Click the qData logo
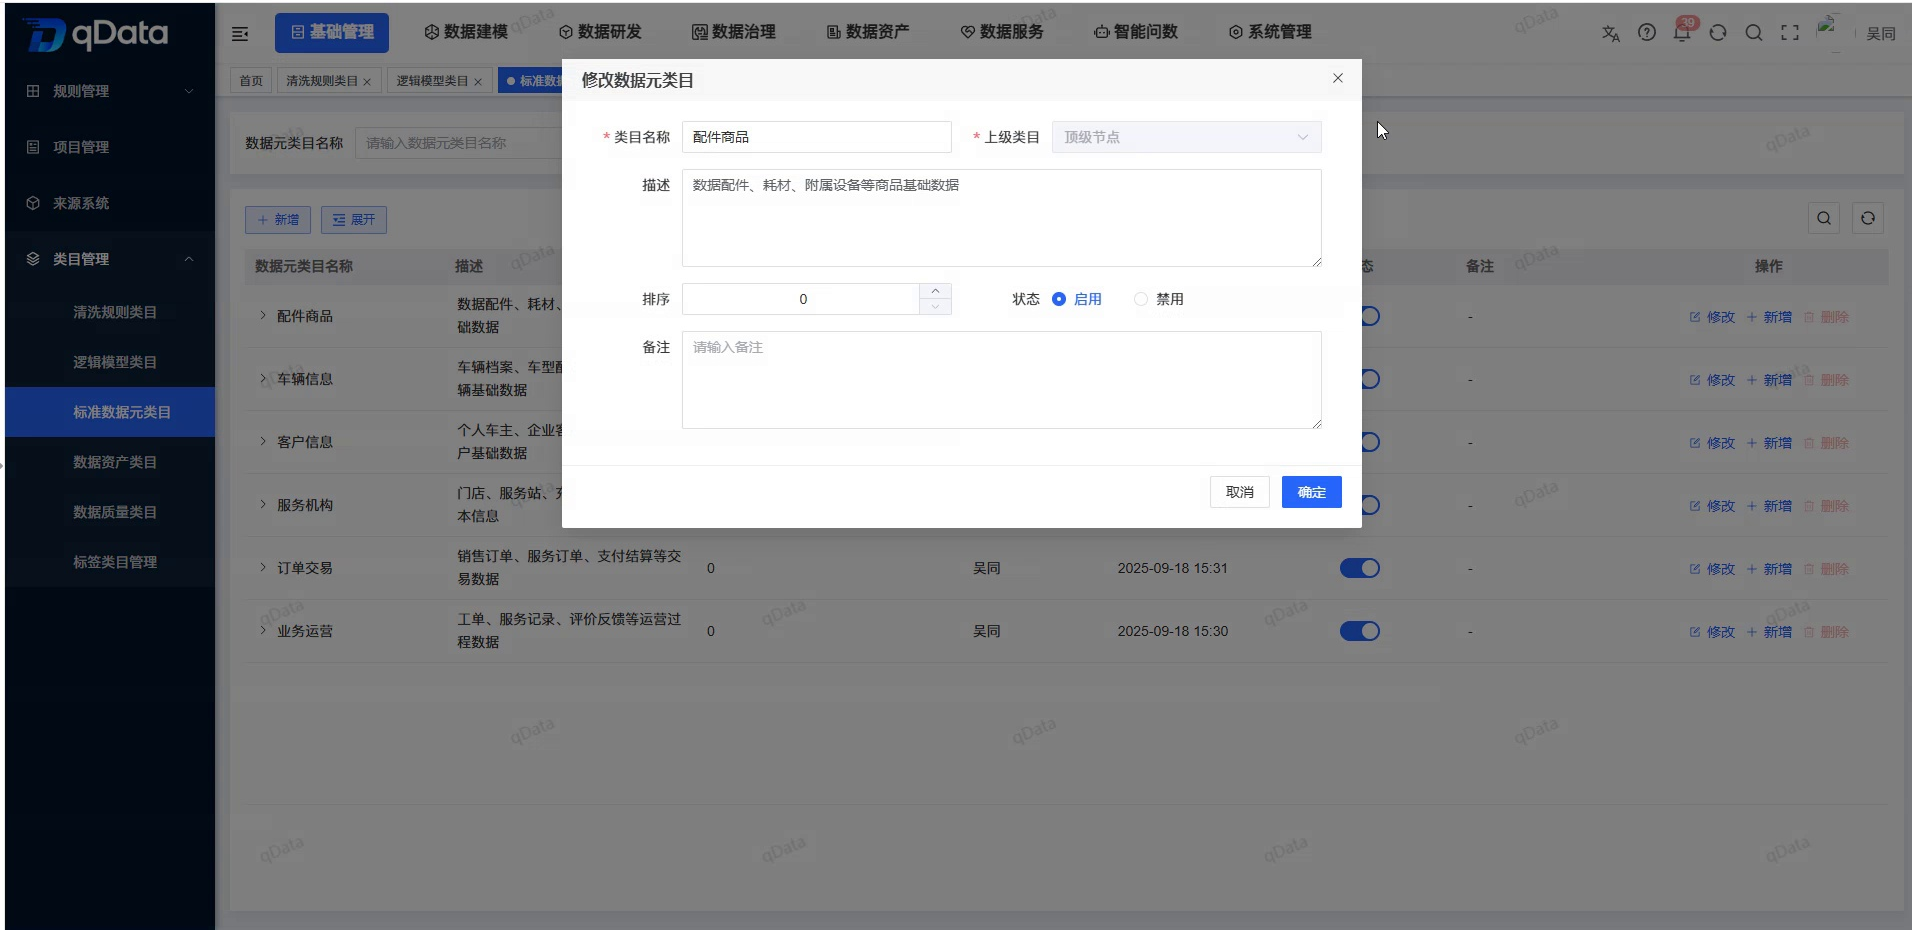The width and height of the screenshot is (1912, 930). point(97,34)
